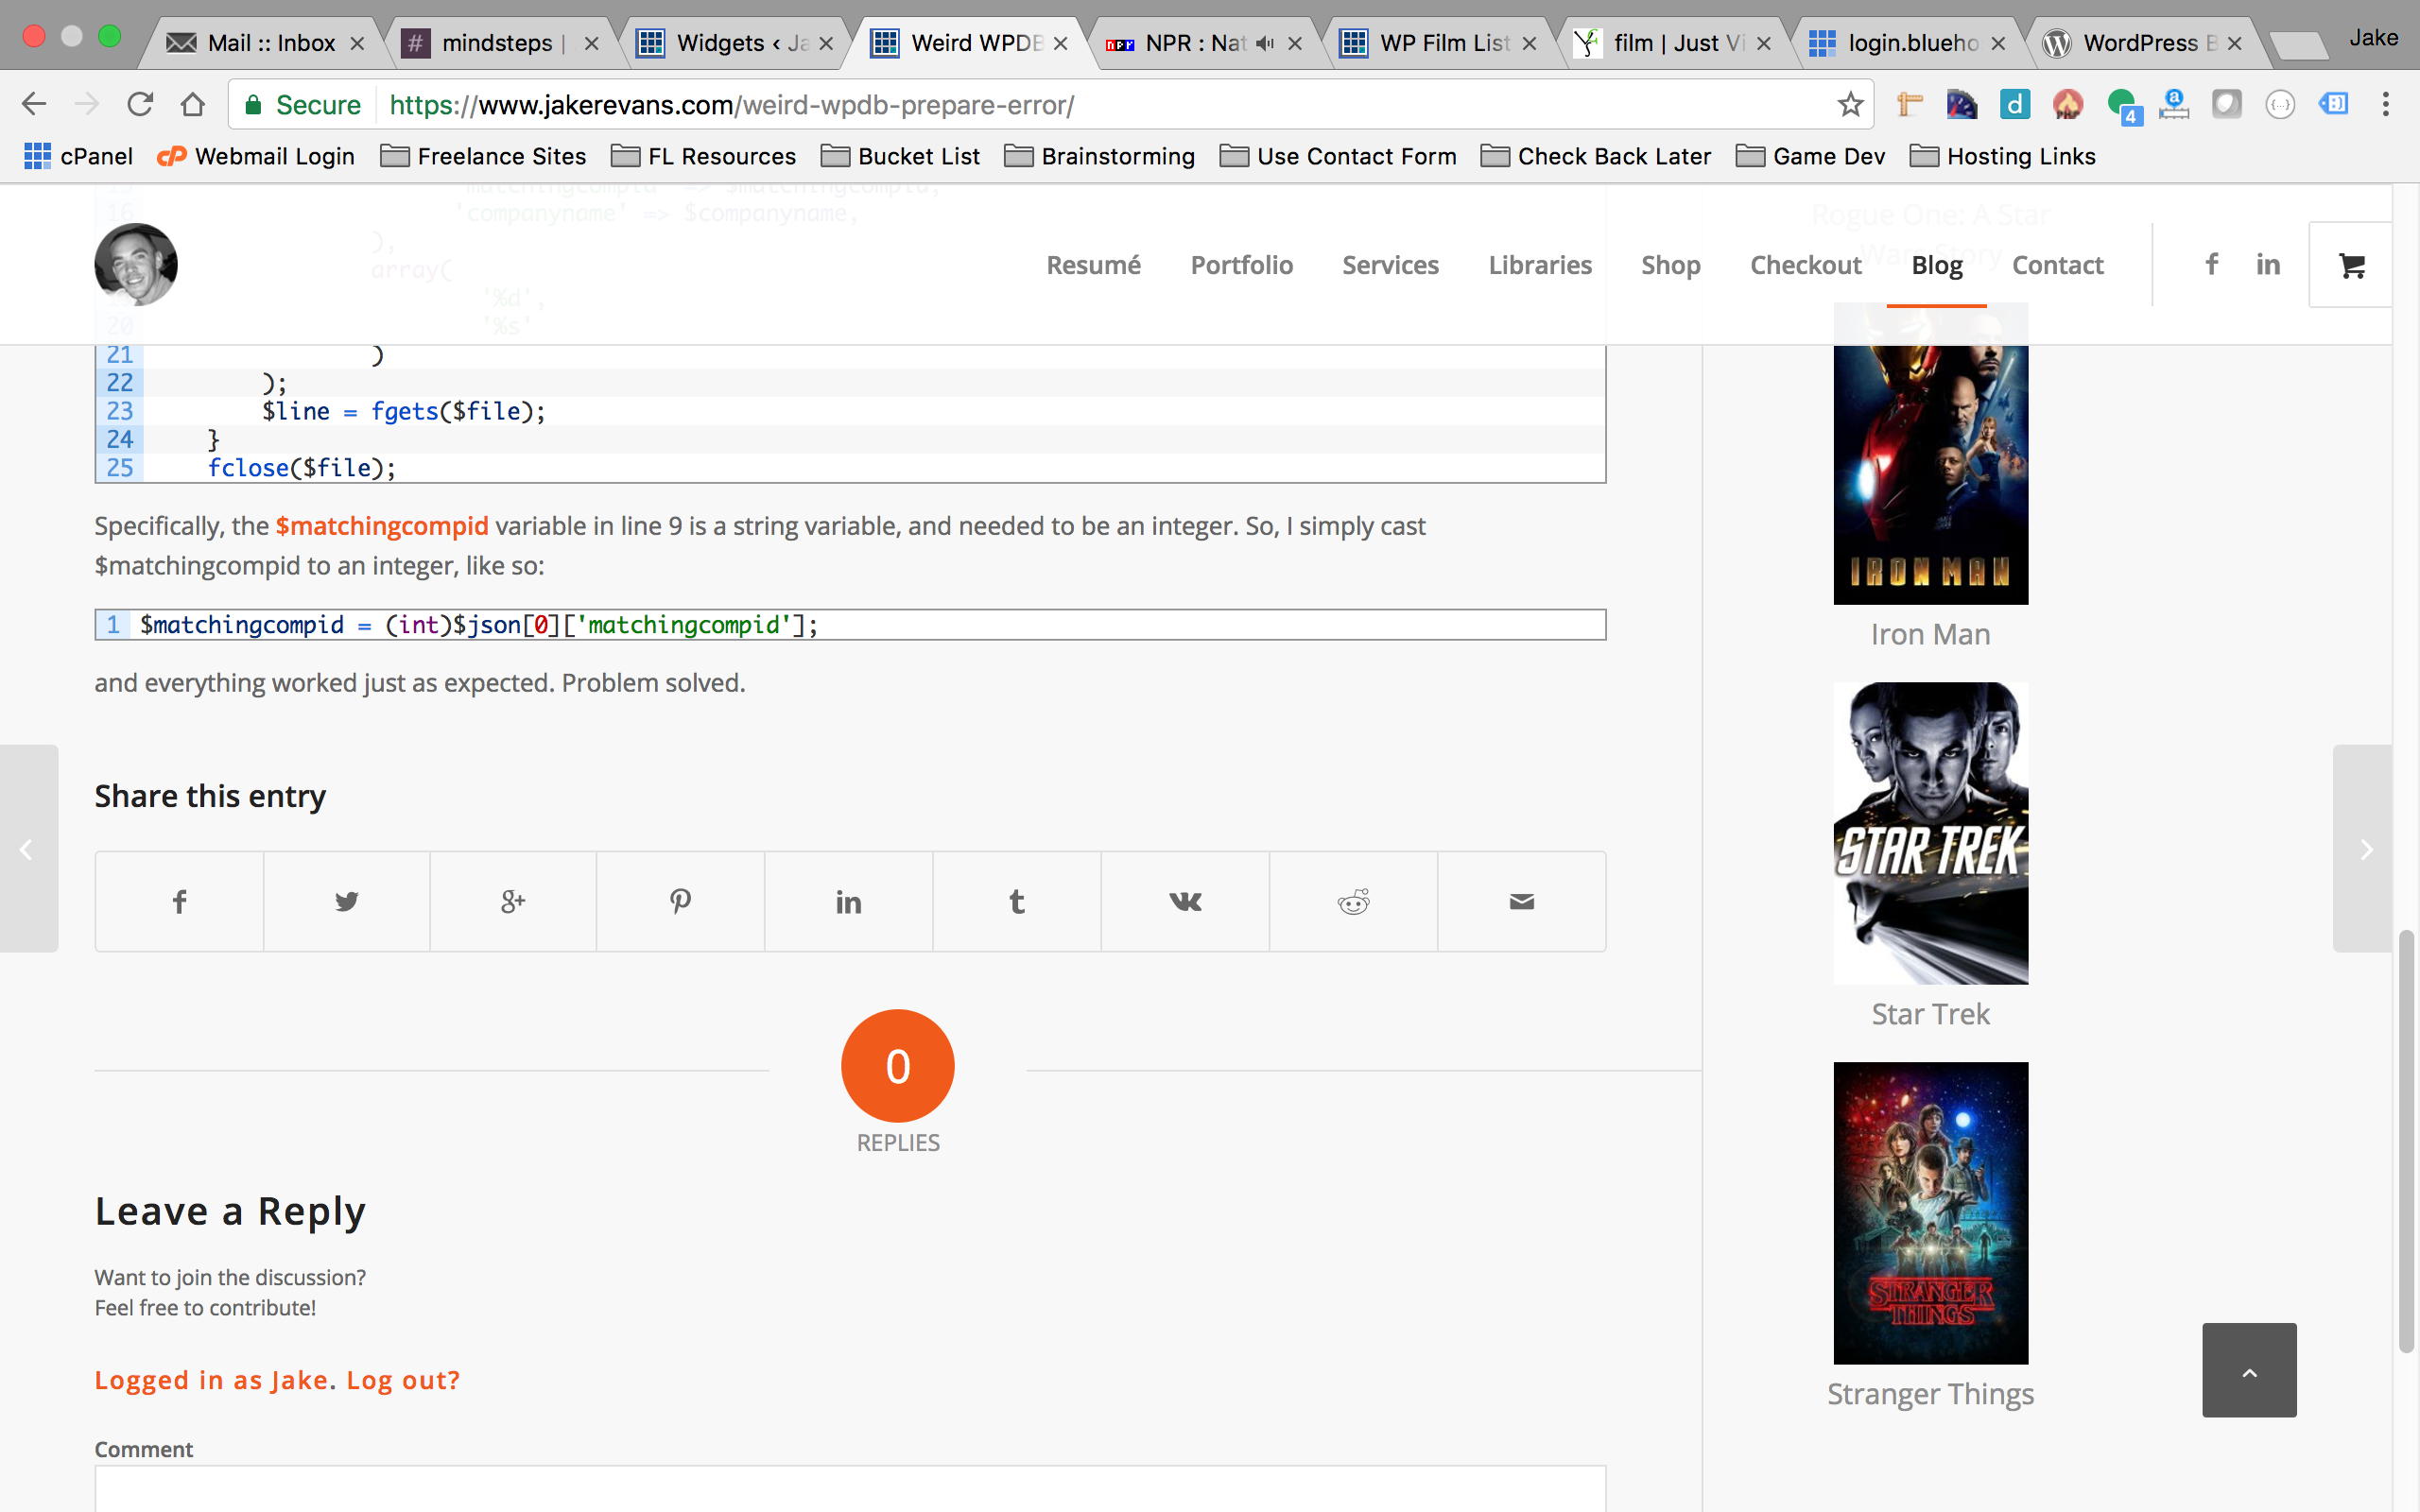This screenshot has height=1512, width=2420.
Task: Open the Iron Man poster
Action: (x=1930, y=453)
